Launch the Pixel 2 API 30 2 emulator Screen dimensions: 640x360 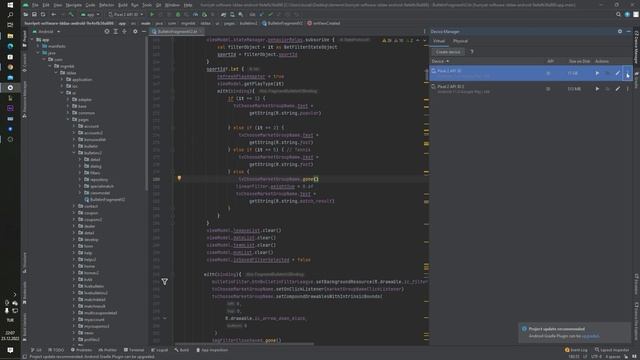pyautogui.click(x=597, y=89)
